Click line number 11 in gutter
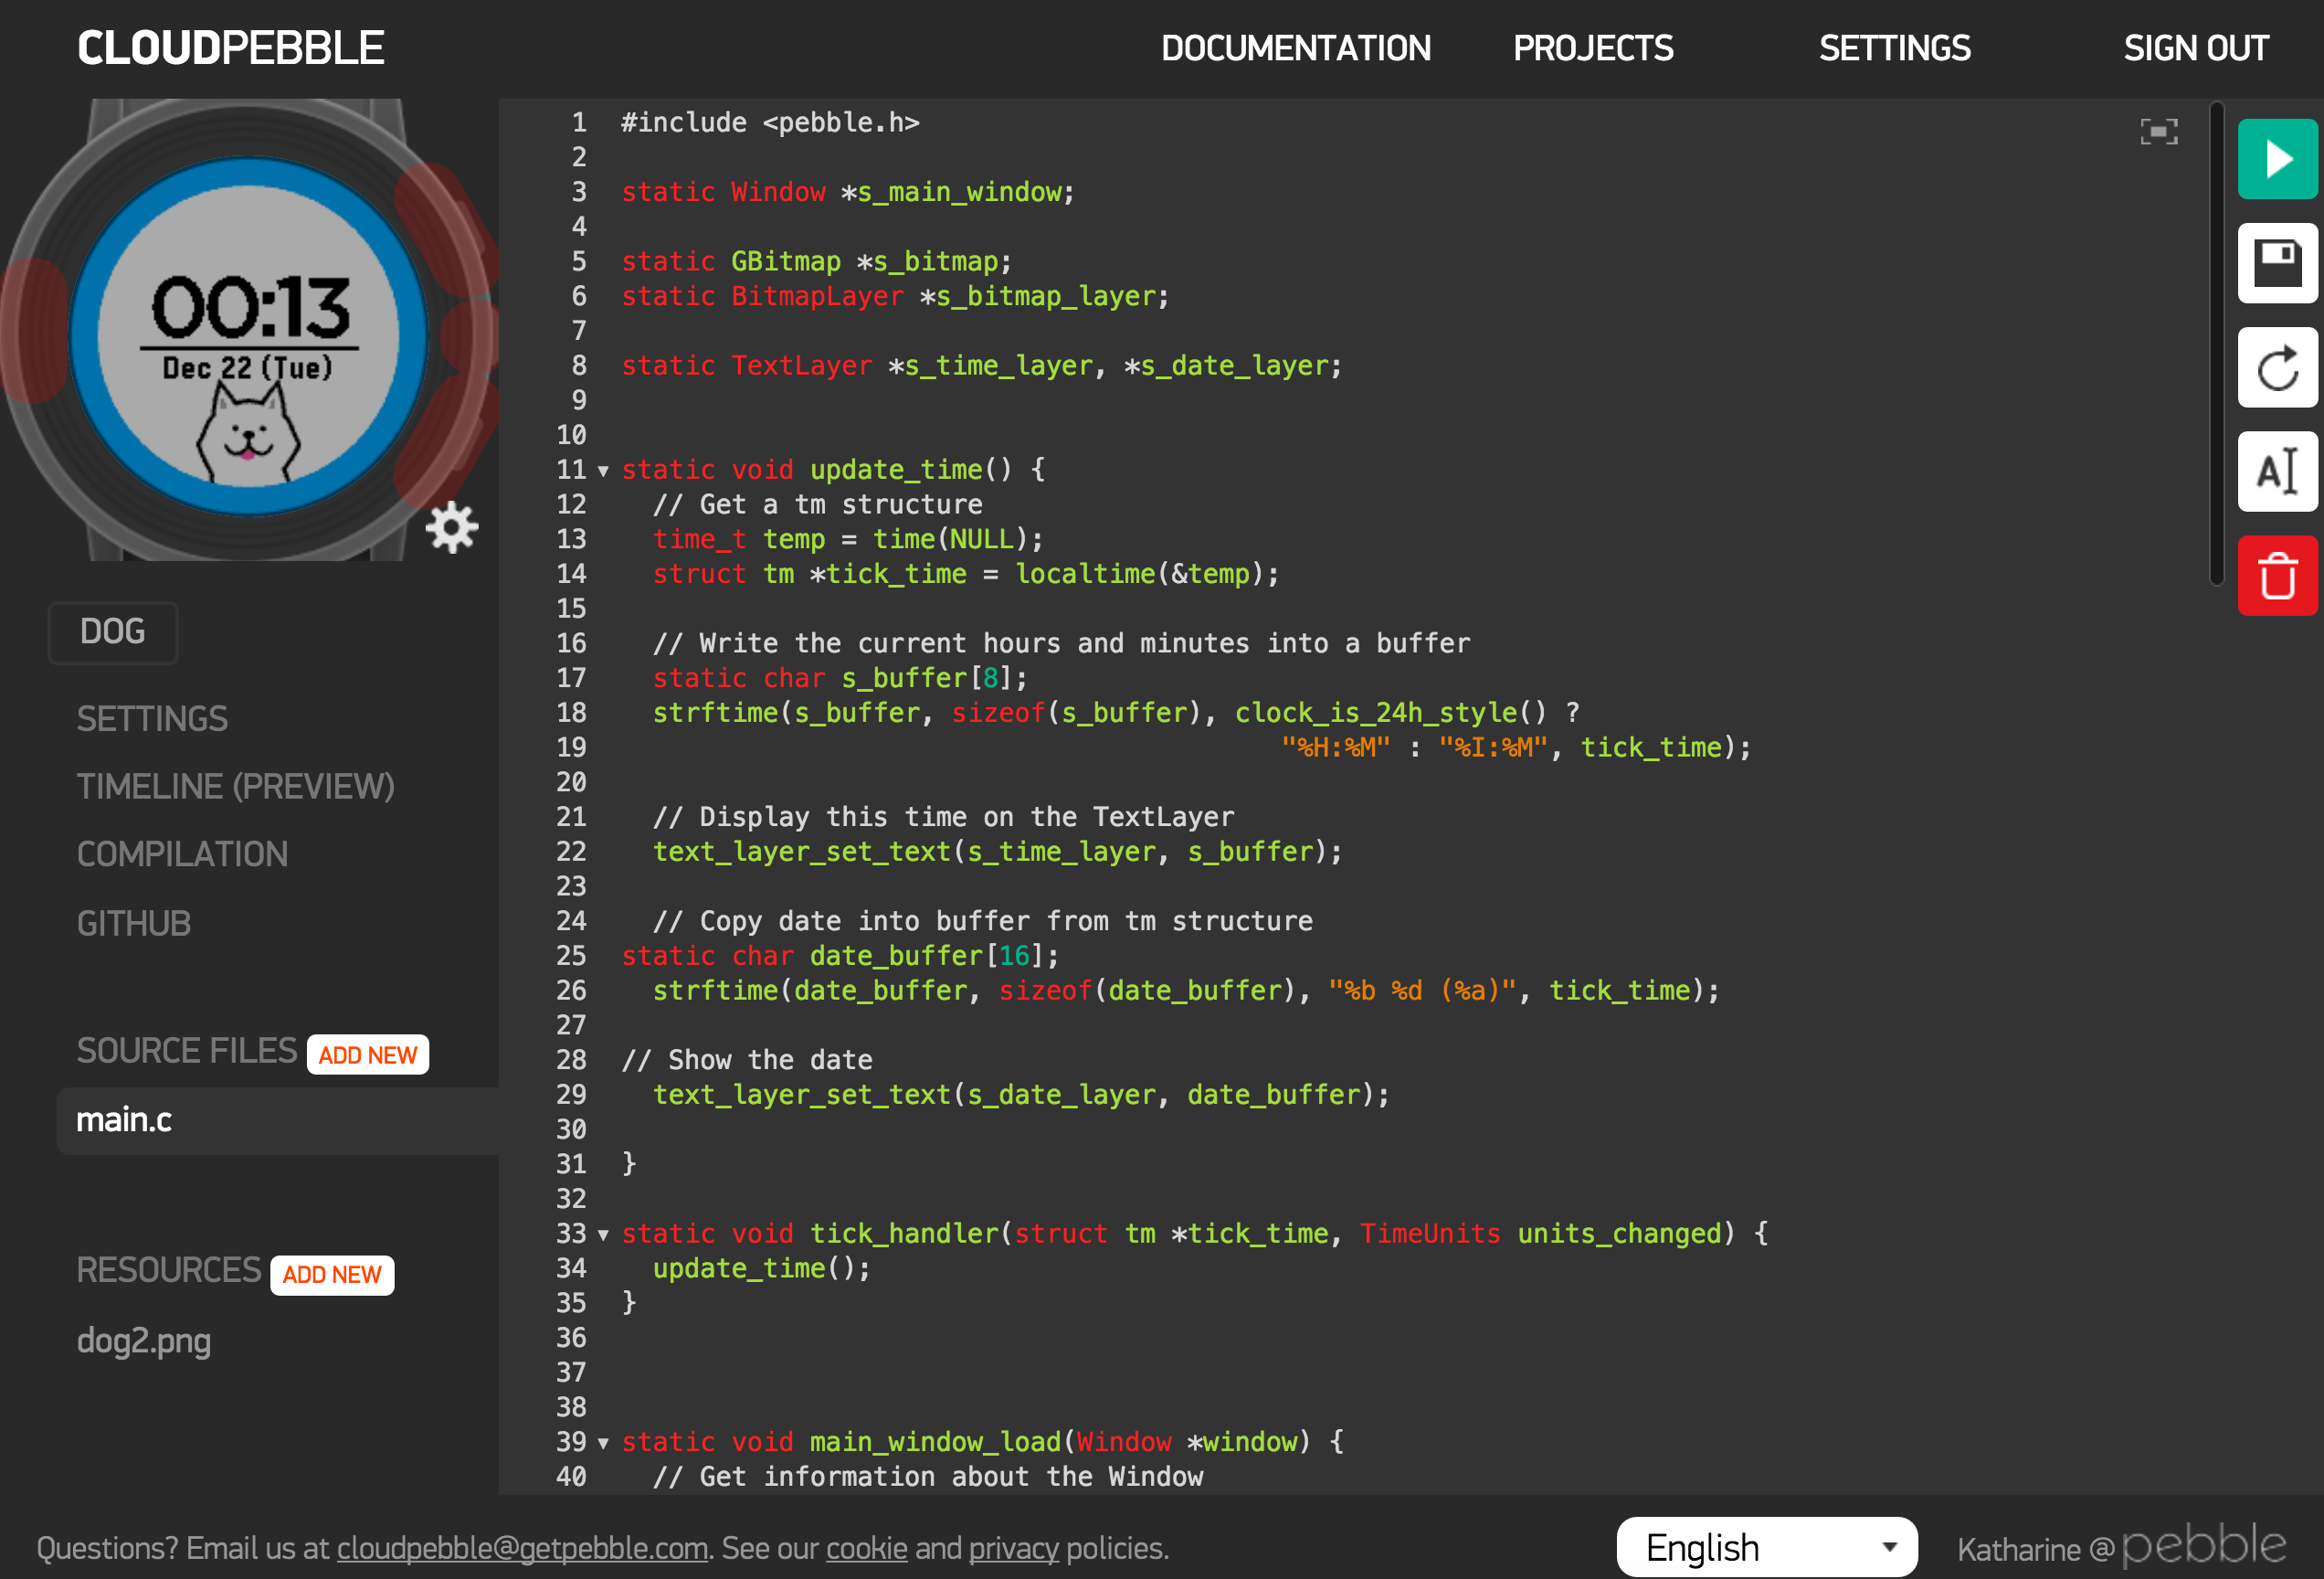This screenshot has height=1579, width=2324. click(571, 470)
